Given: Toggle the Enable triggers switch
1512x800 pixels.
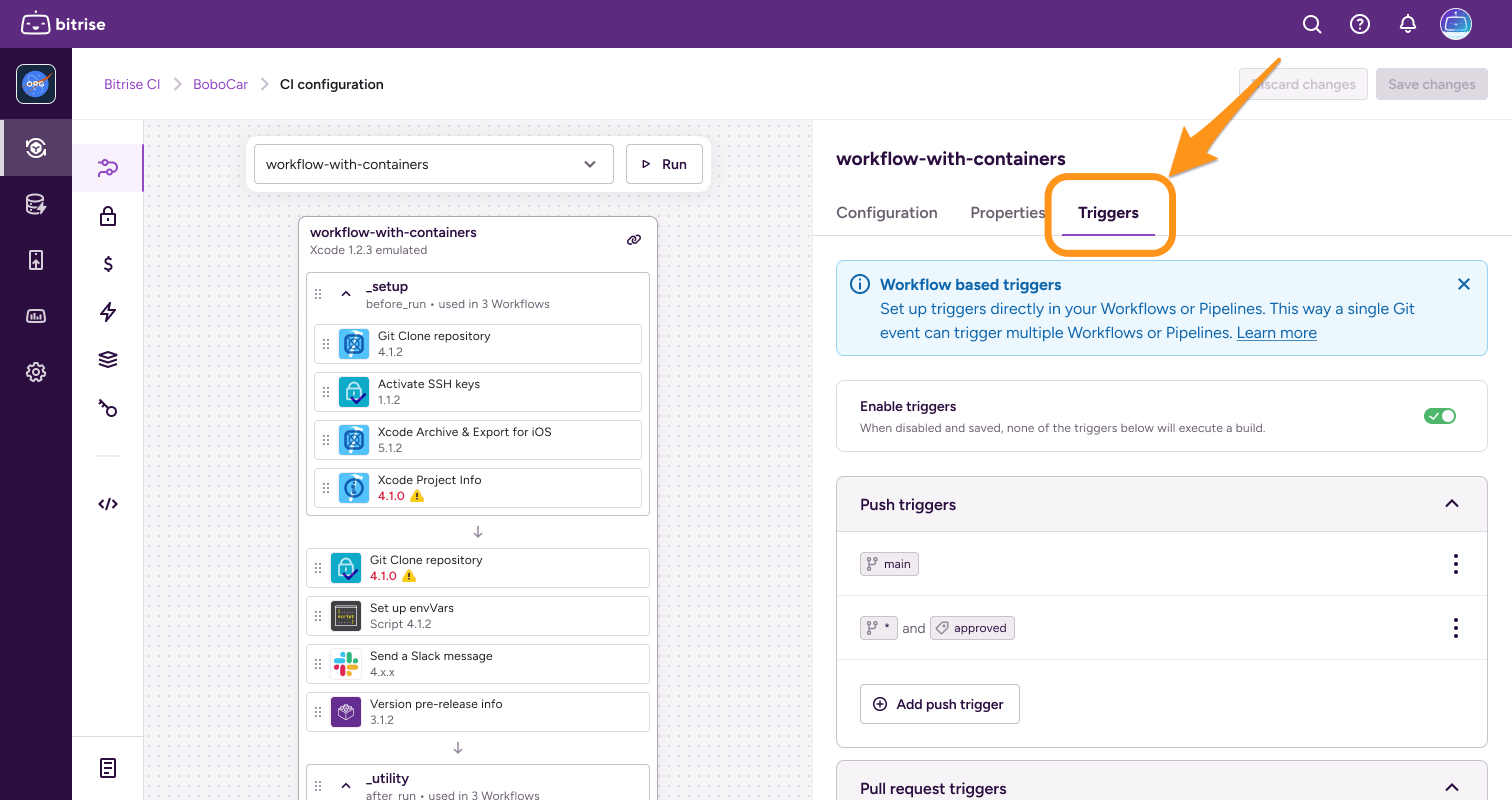Looking at the screenshot, I should click(x=1440, y=416).
